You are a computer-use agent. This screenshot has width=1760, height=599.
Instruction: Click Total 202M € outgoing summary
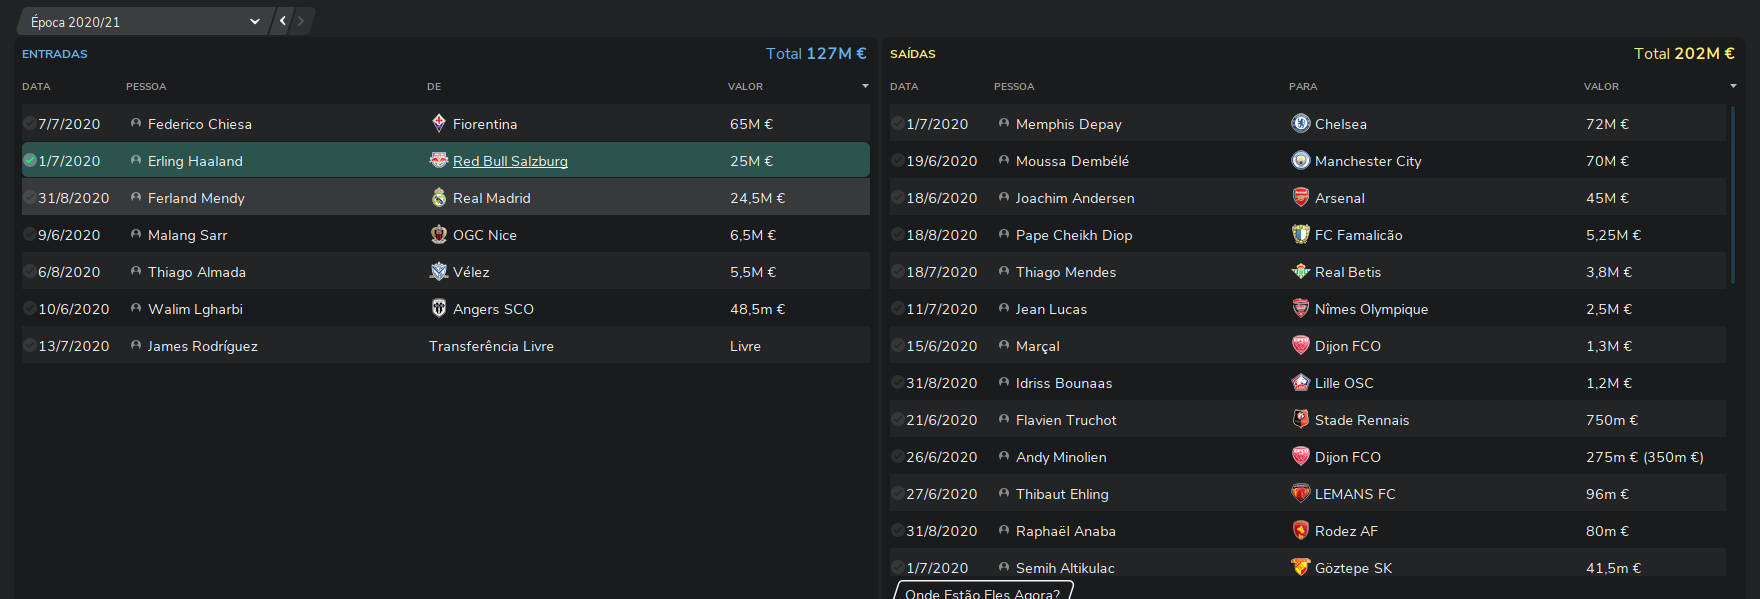[x=1684, y=53]
